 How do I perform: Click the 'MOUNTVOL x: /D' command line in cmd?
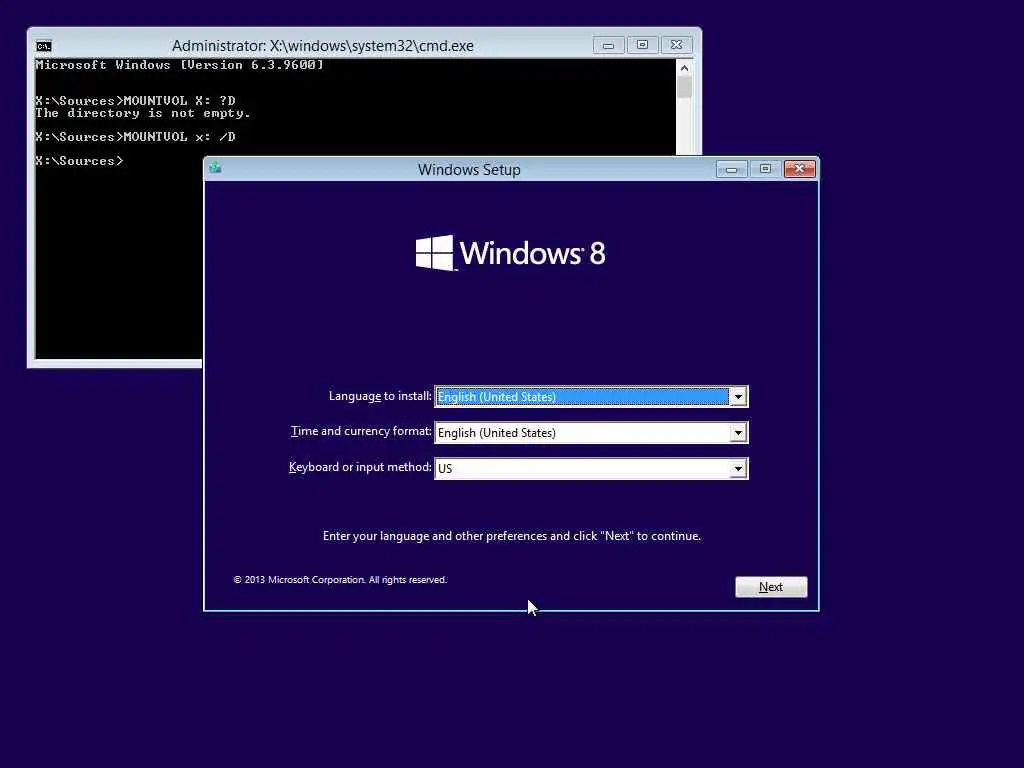[135, 136]
